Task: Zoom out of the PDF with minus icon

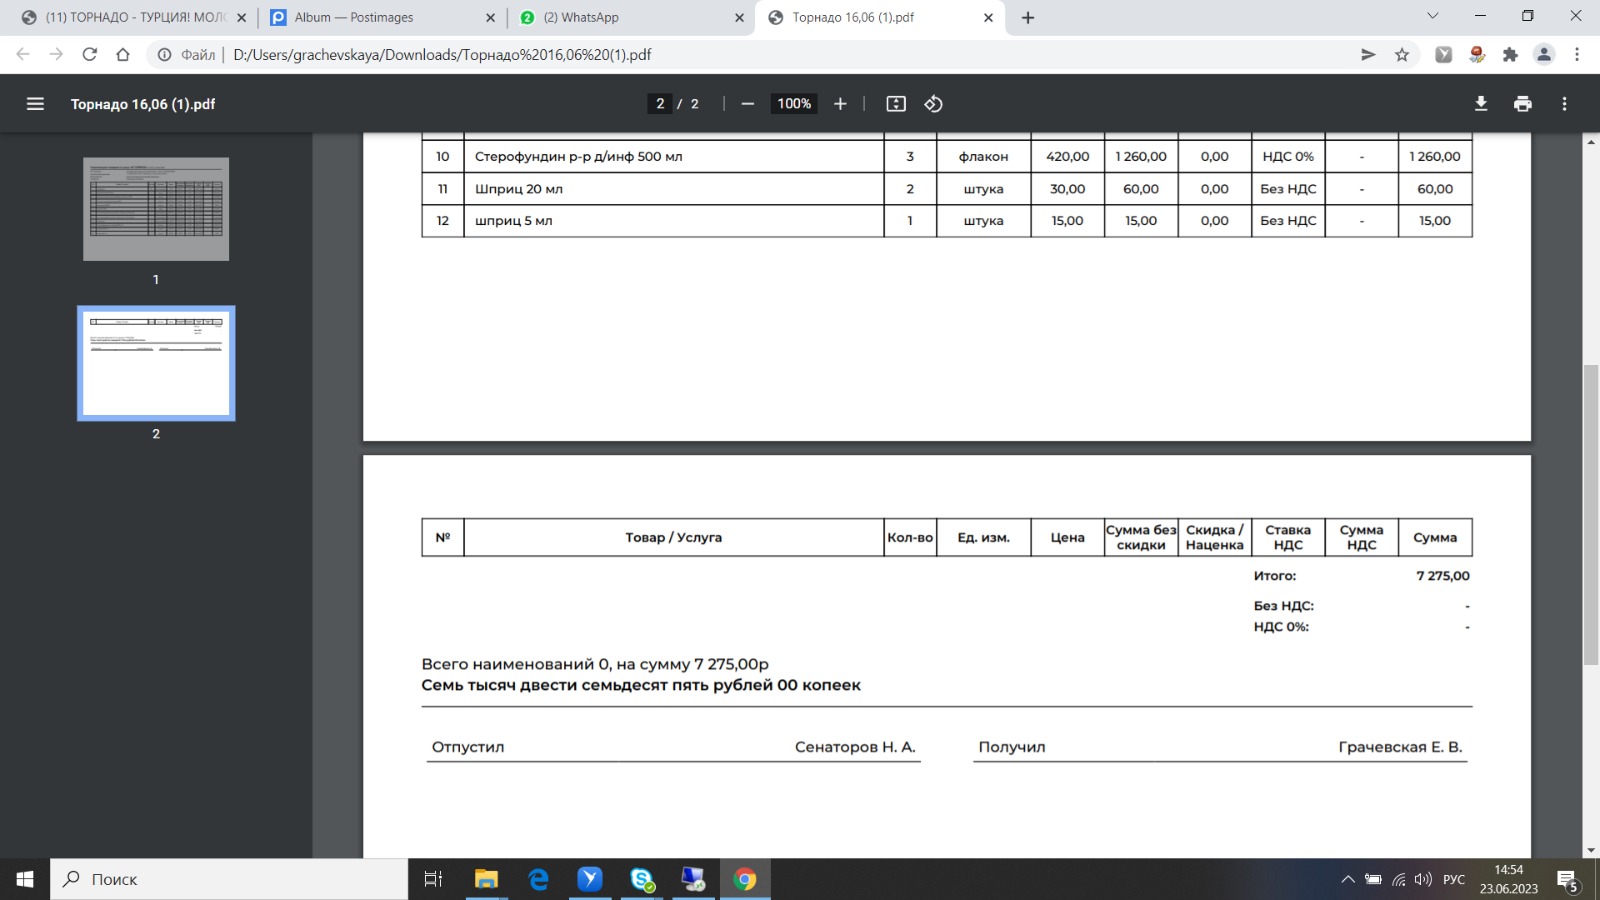Action: point(747,104)
